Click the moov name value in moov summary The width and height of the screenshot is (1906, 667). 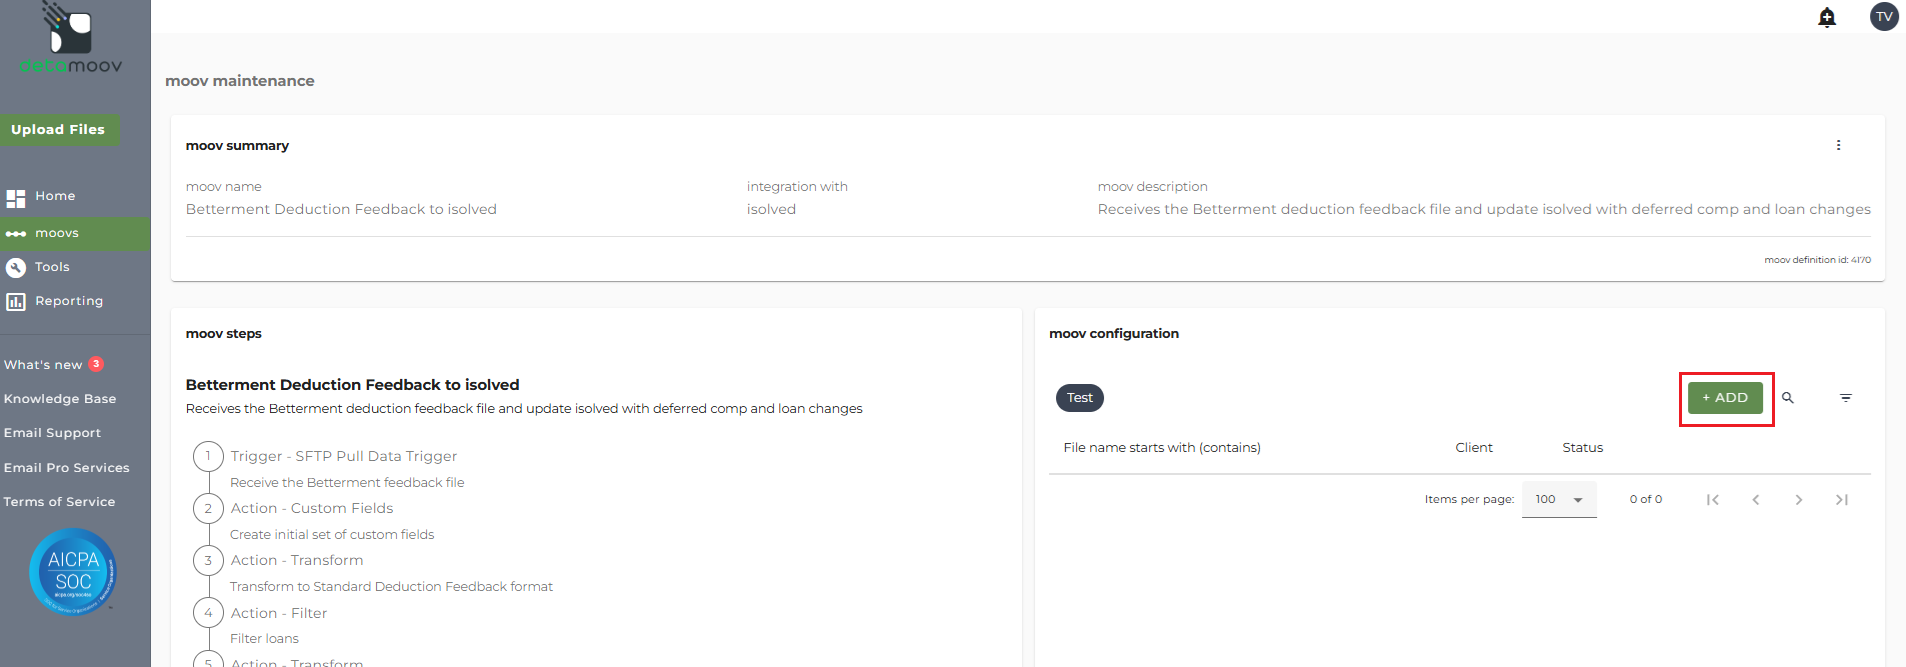coord(341,209)
